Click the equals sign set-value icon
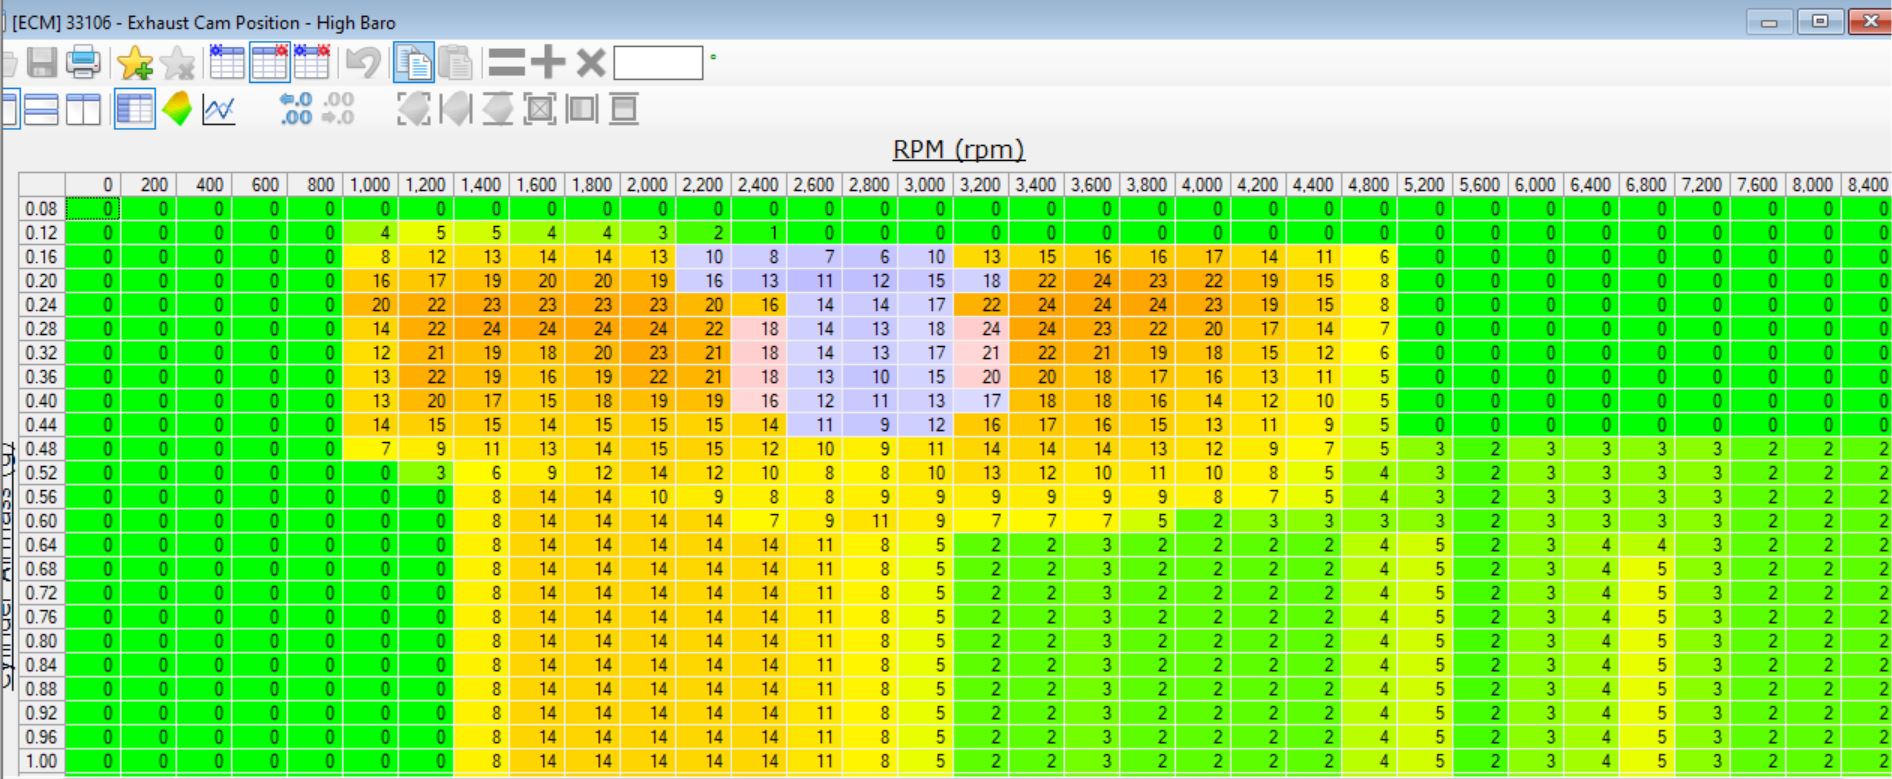Image resolution: width=1892 pixels, height=779 pixels. coord(506,63)
